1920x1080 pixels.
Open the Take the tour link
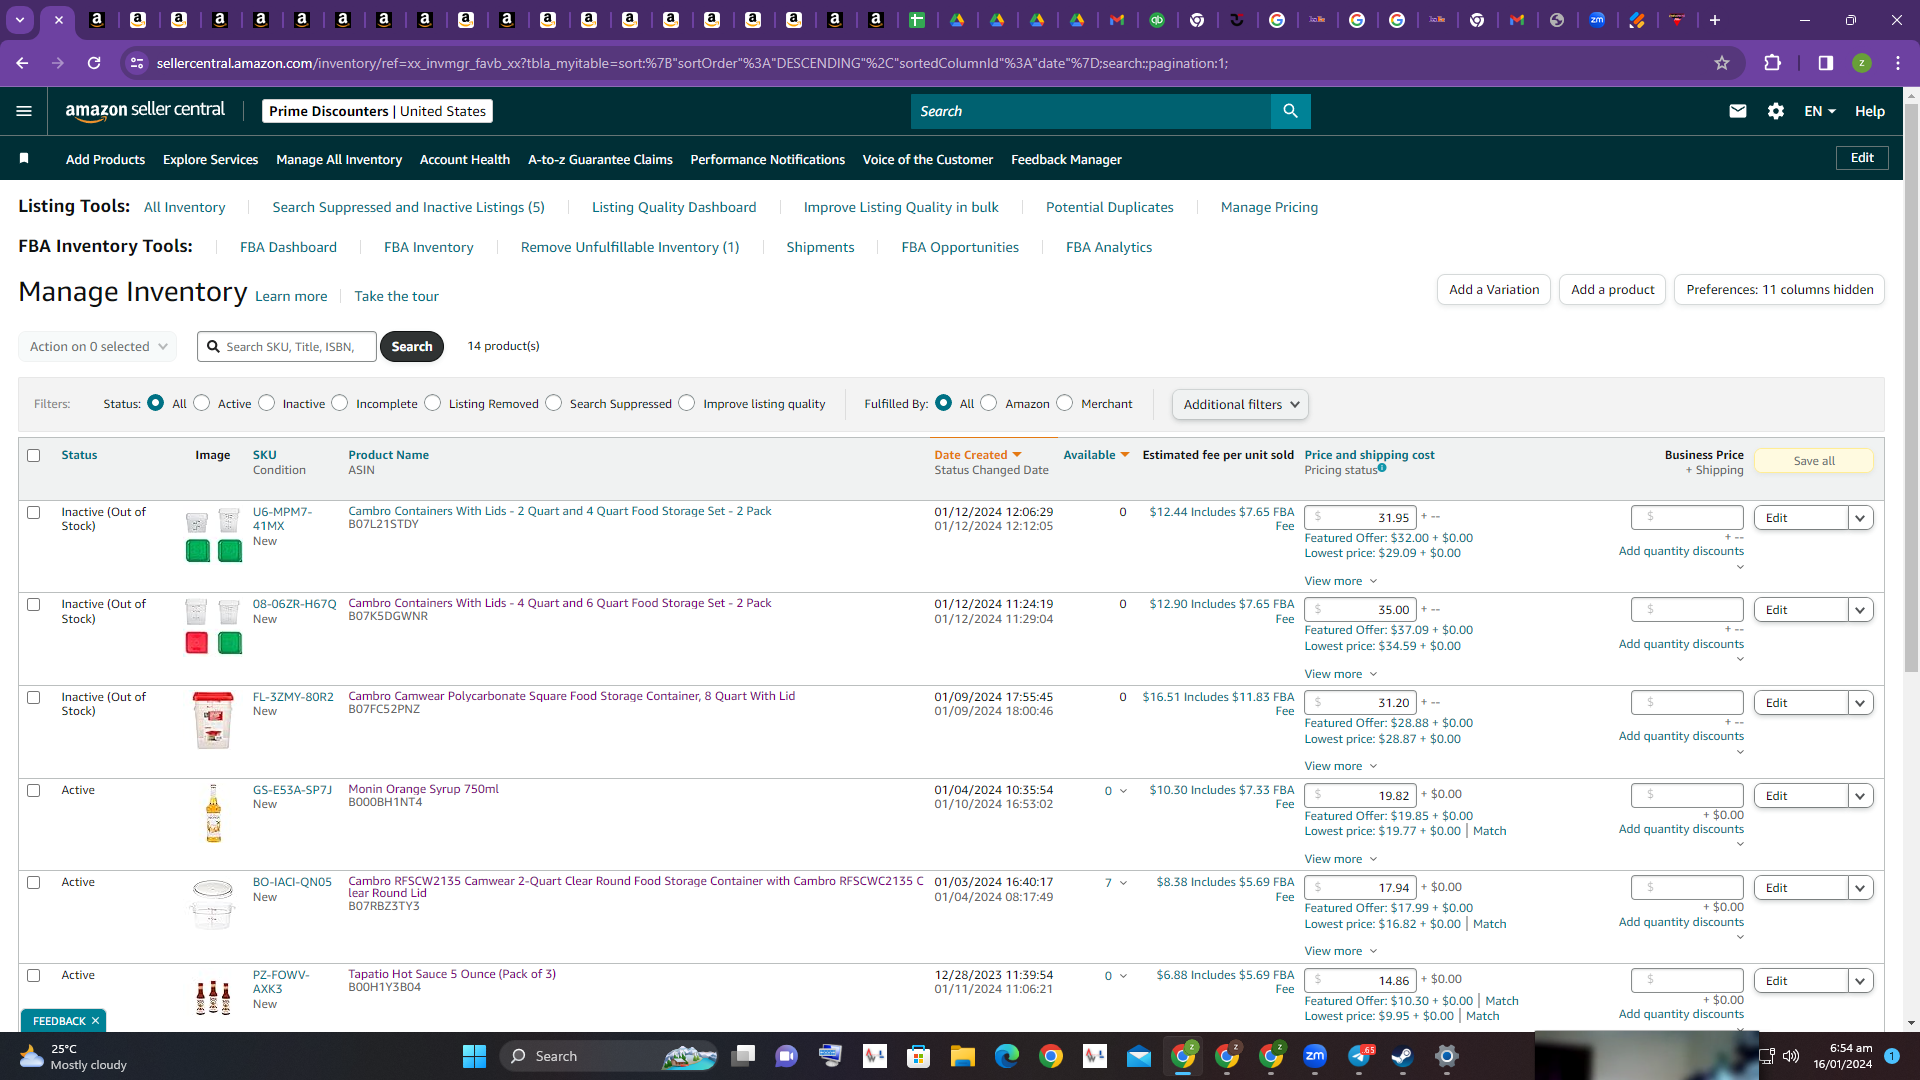click(396, 296)
